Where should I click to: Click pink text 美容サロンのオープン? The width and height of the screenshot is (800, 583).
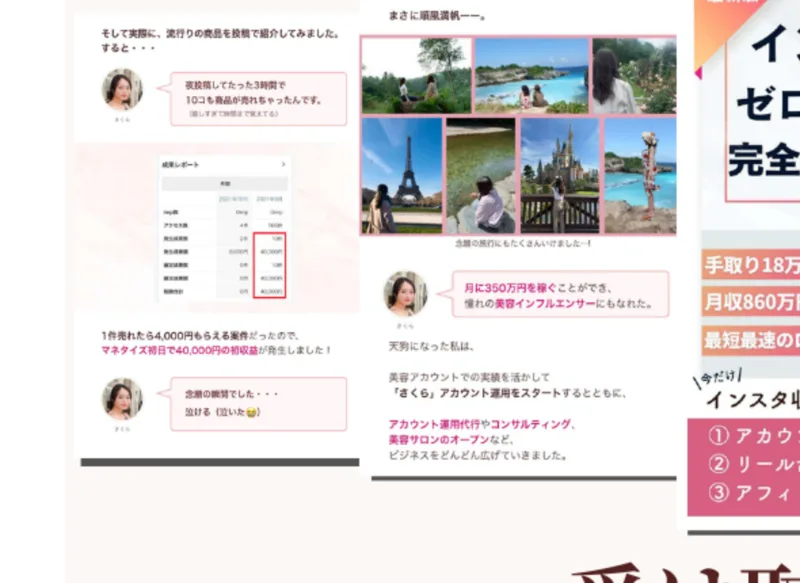(439, 440)
